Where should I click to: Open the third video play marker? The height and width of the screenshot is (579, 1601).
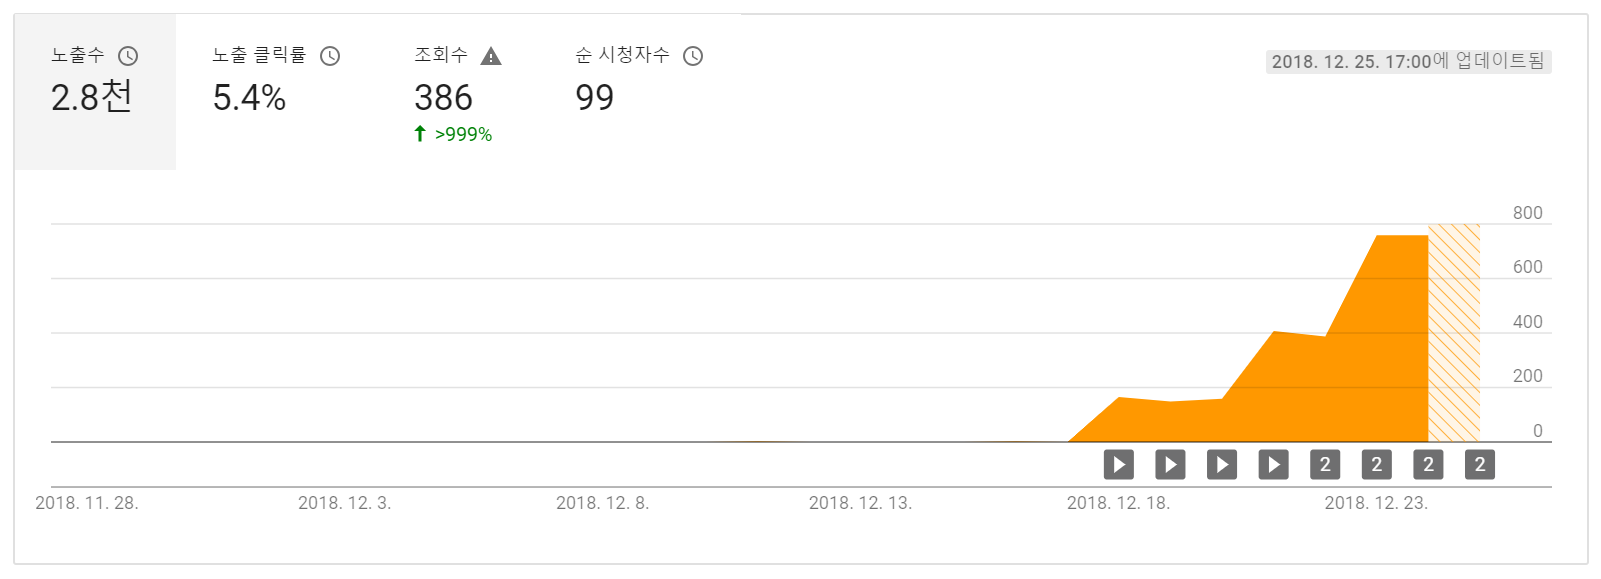coord(1222,464)
